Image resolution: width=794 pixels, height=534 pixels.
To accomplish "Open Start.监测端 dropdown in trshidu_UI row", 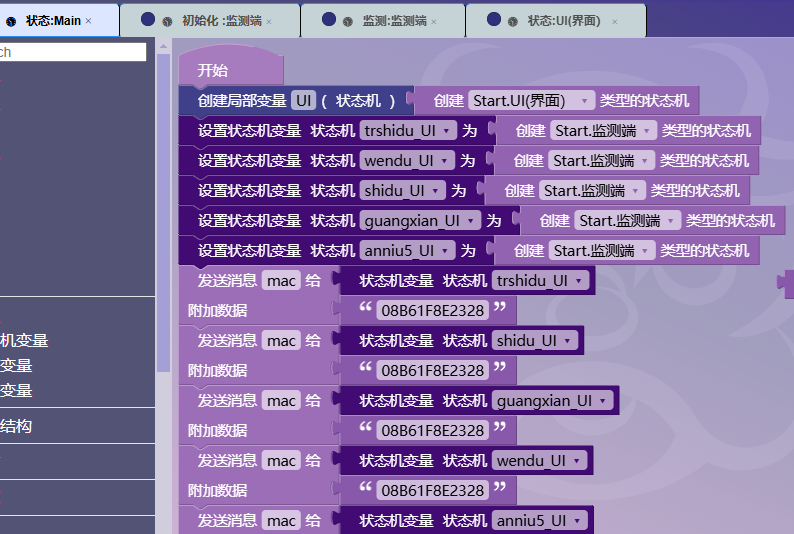I will [x=603, y=131].
